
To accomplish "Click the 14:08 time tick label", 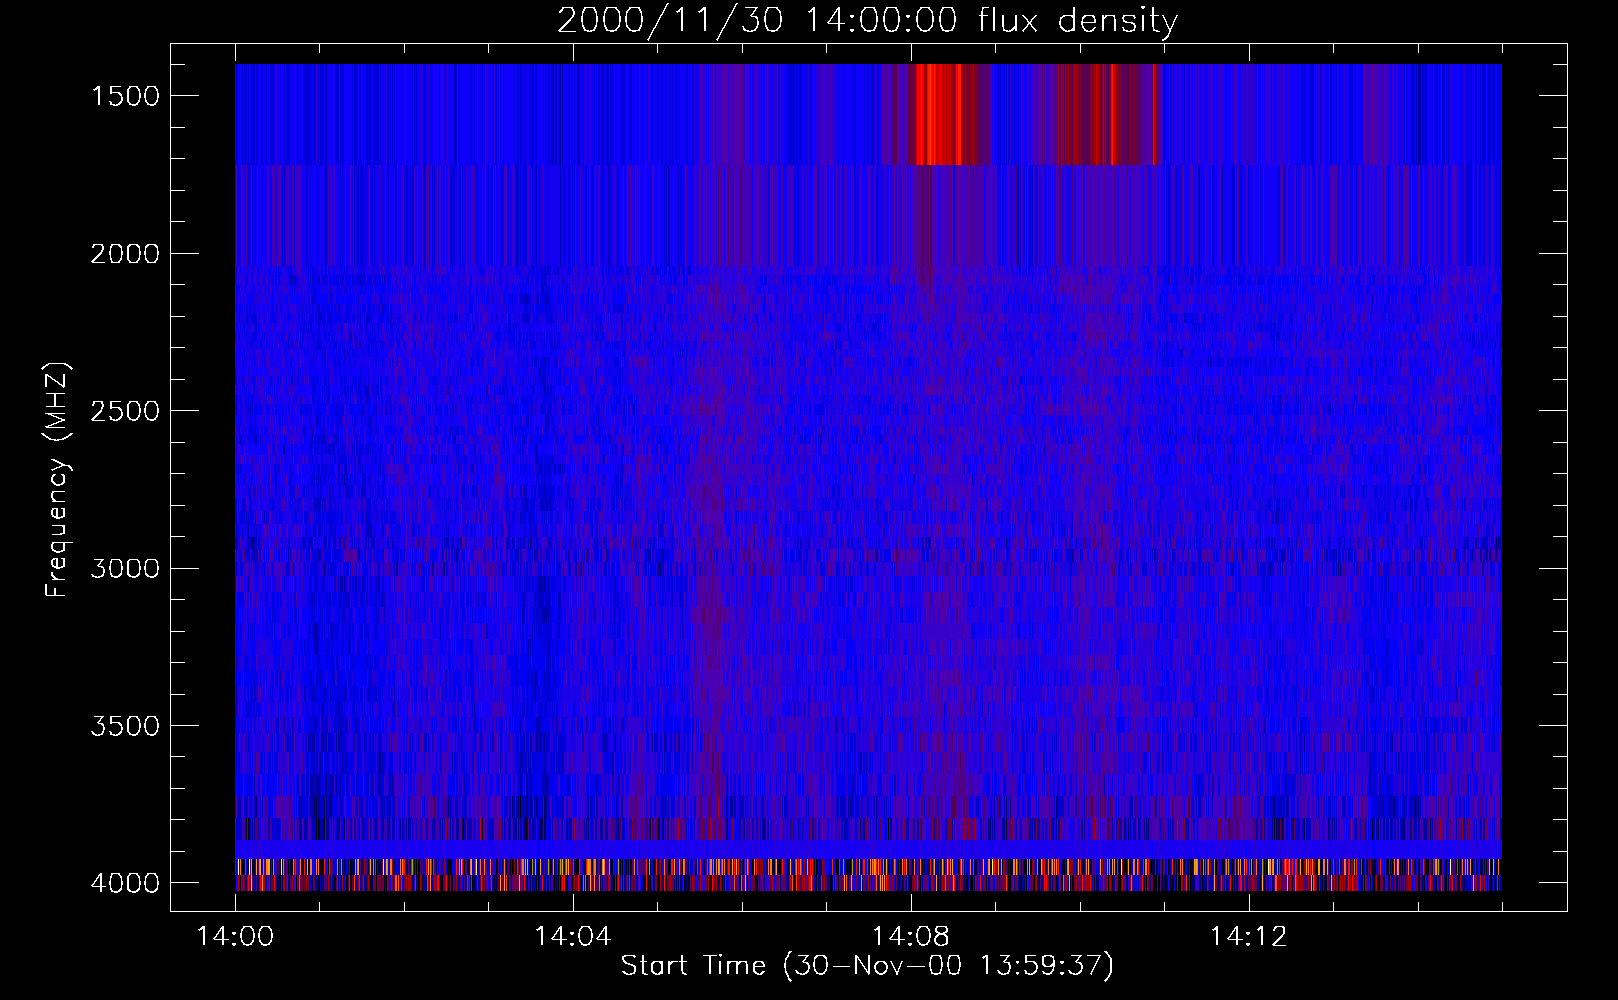I will [x=911, y=937].
